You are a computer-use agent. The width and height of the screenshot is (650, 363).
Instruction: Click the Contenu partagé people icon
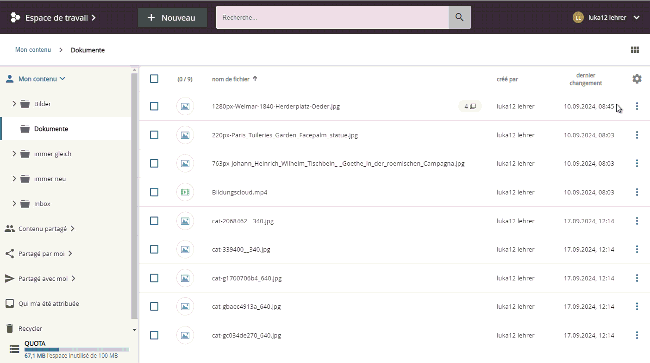(x=10, y=229)
